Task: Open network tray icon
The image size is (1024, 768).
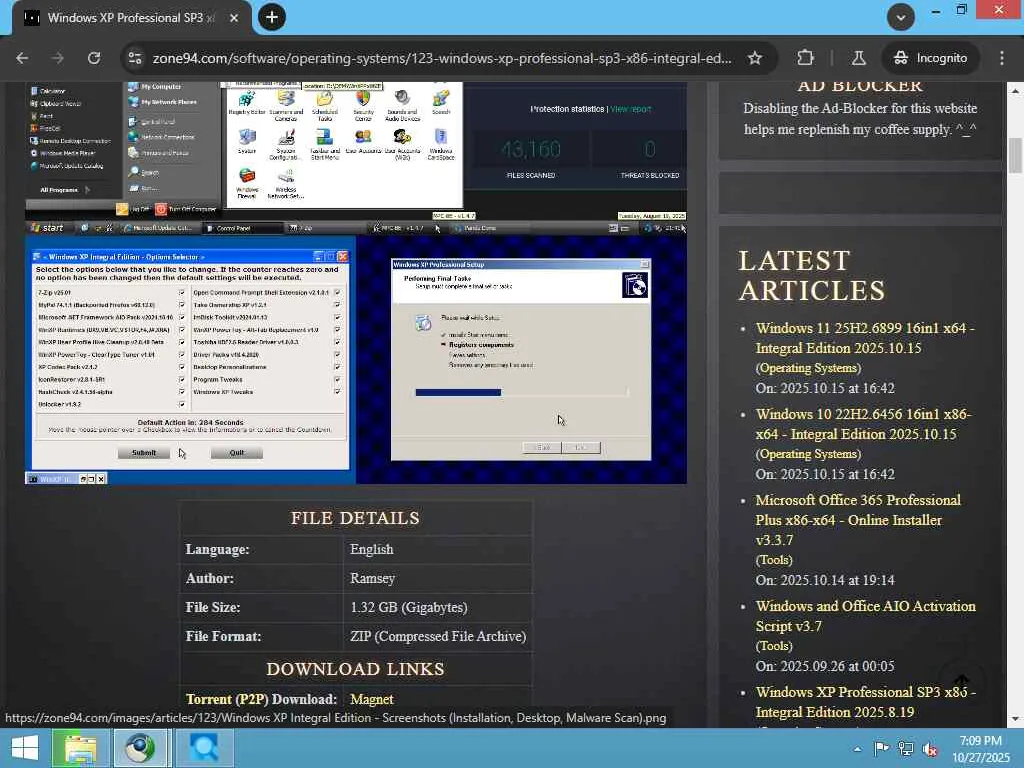Action: [906, 749]
